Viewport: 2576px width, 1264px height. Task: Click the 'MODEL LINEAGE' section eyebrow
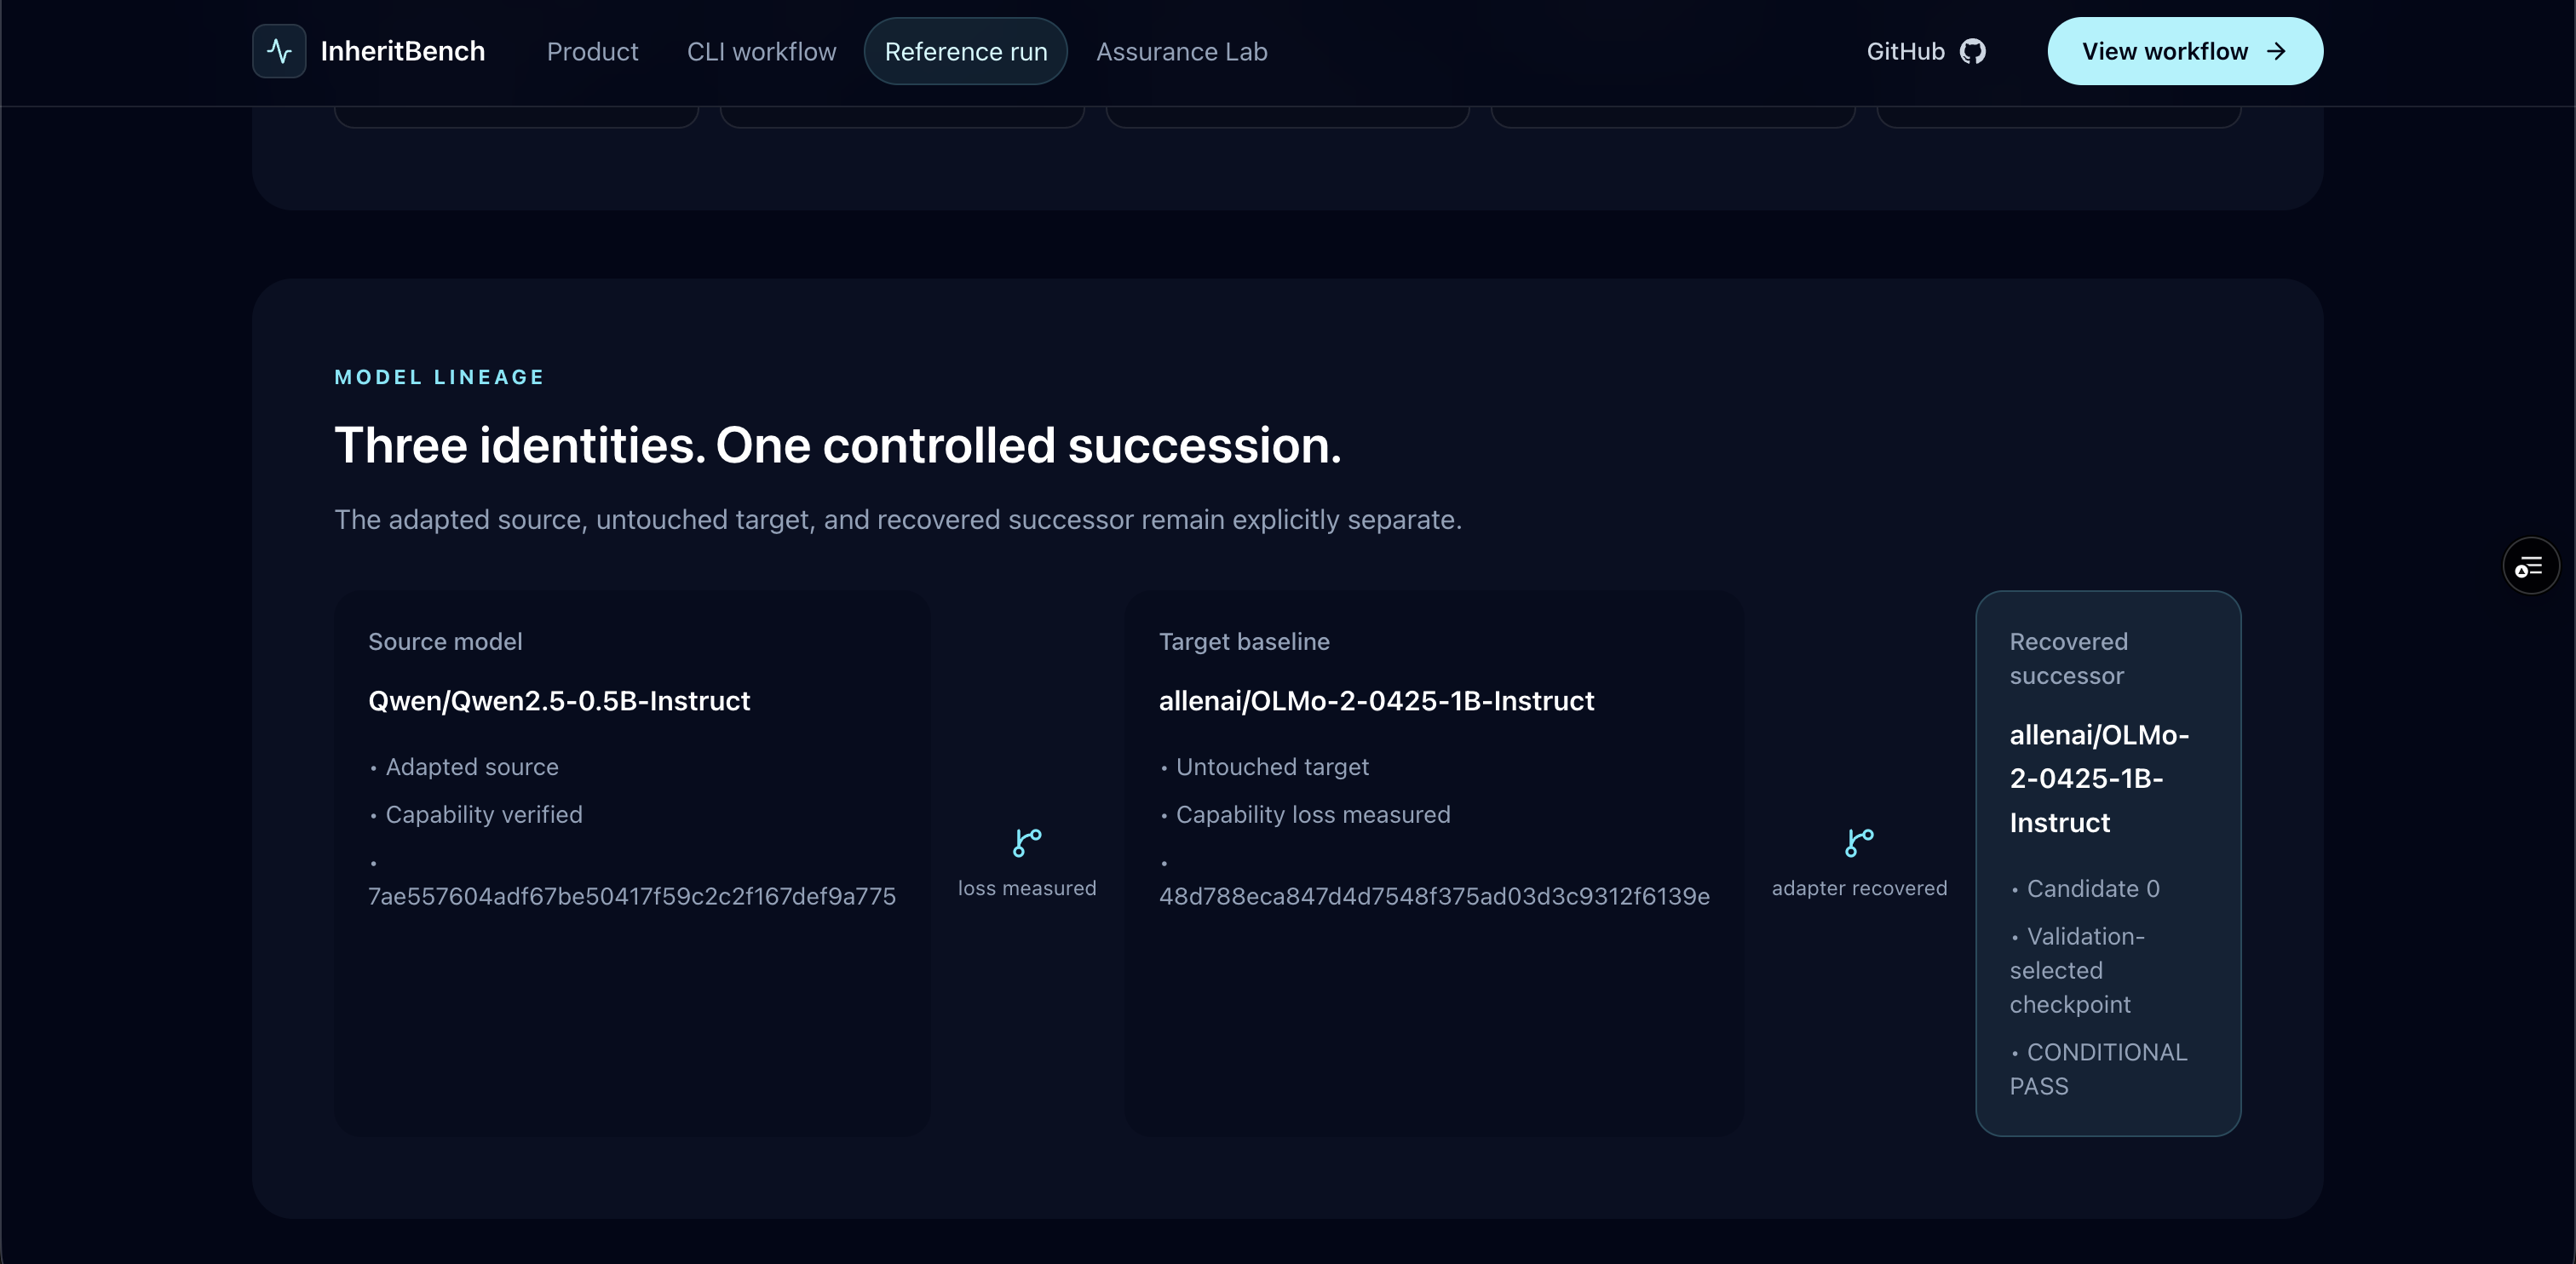tap(439, 377)
